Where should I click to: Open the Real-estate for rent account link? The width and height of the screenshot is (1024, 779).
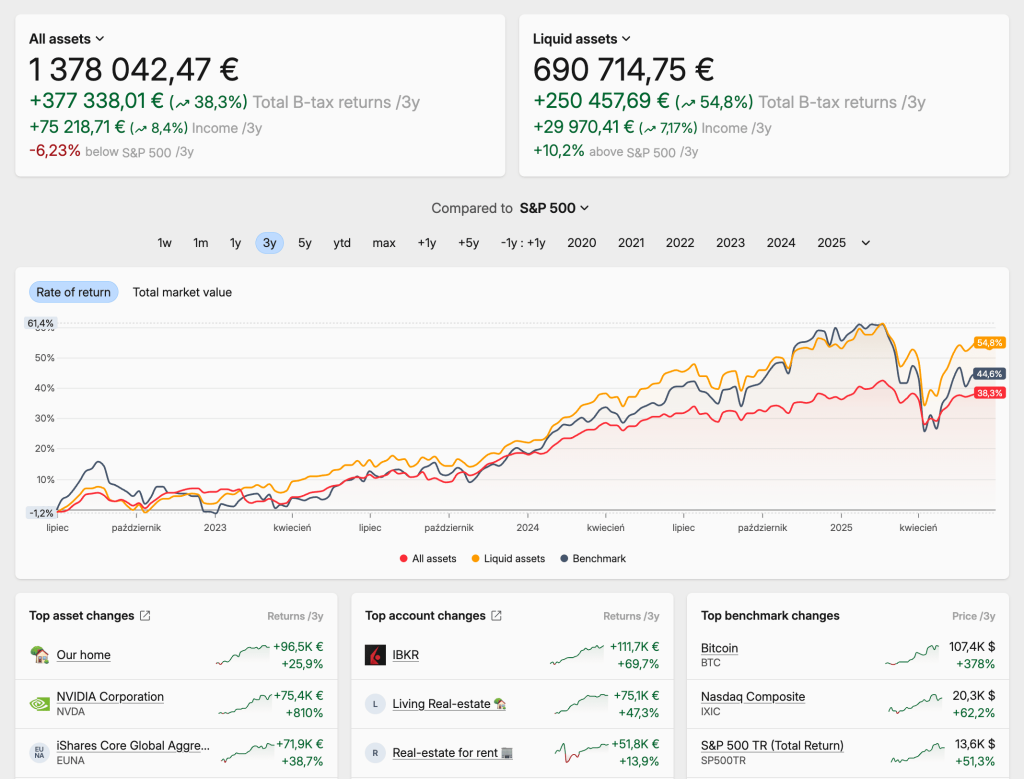pyautogui.click(x=453, y=753)
